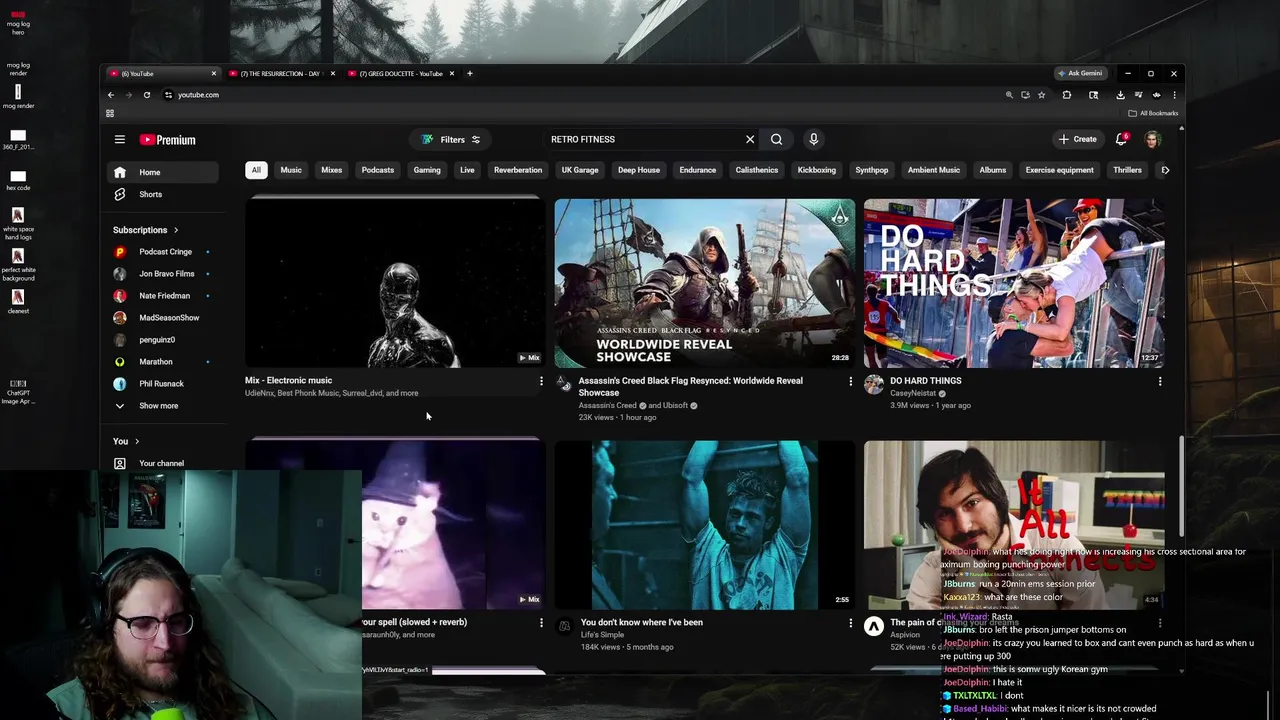Image resolution: width=1280 pixels, height=720 pixels.
Task: Select the Thrillers chip
Action: point(1128,170)
